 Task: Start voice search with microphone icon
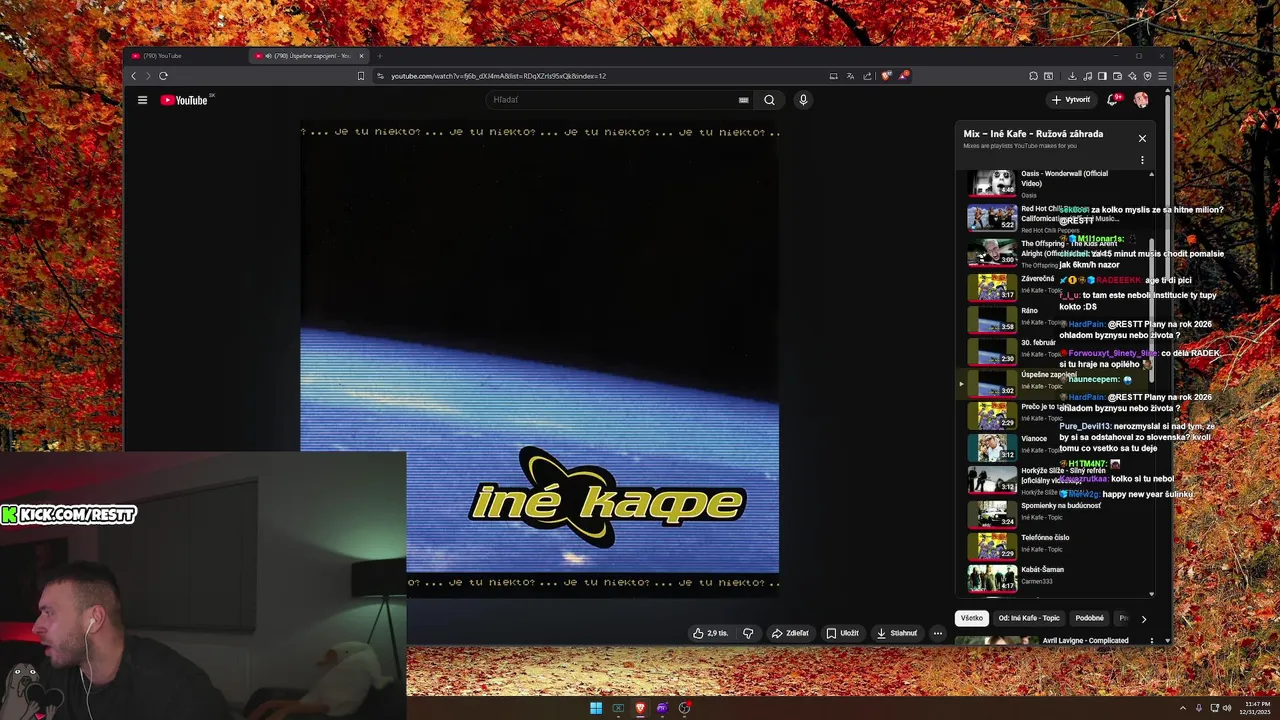(x=802, y=100)
